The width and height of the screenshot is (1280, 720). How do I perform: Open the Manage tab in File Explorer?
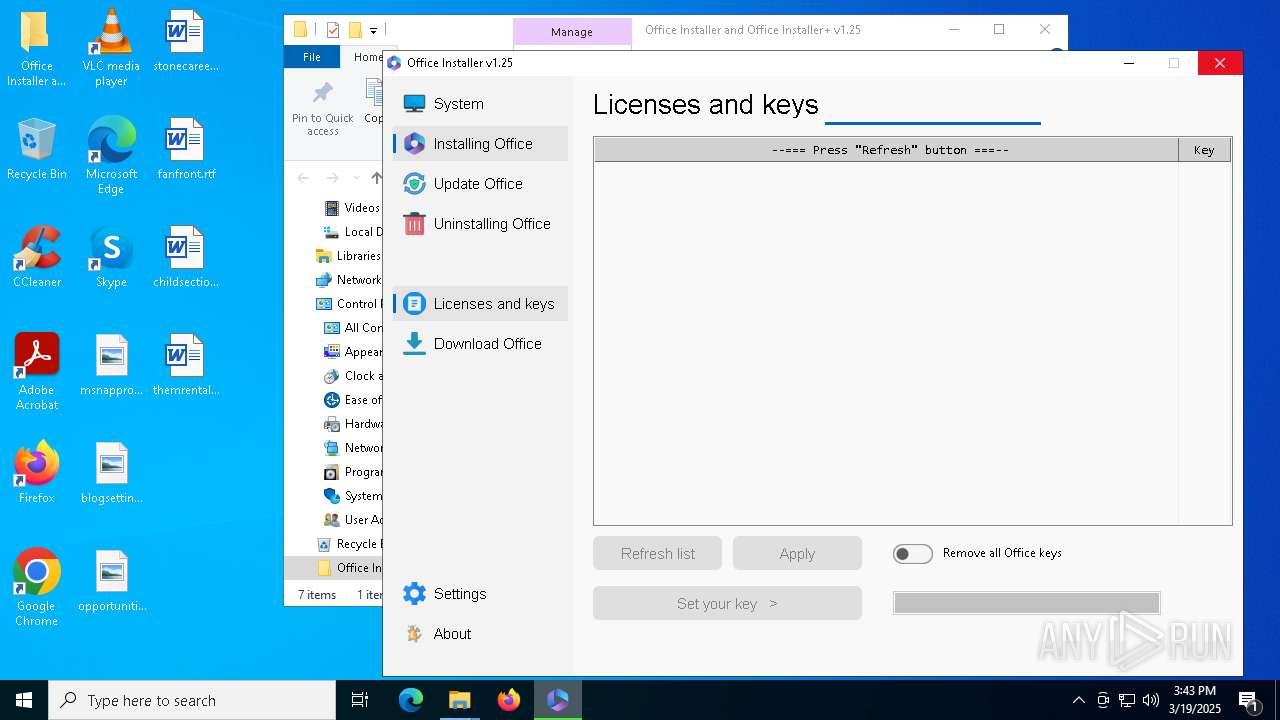[x=572, y=32]
